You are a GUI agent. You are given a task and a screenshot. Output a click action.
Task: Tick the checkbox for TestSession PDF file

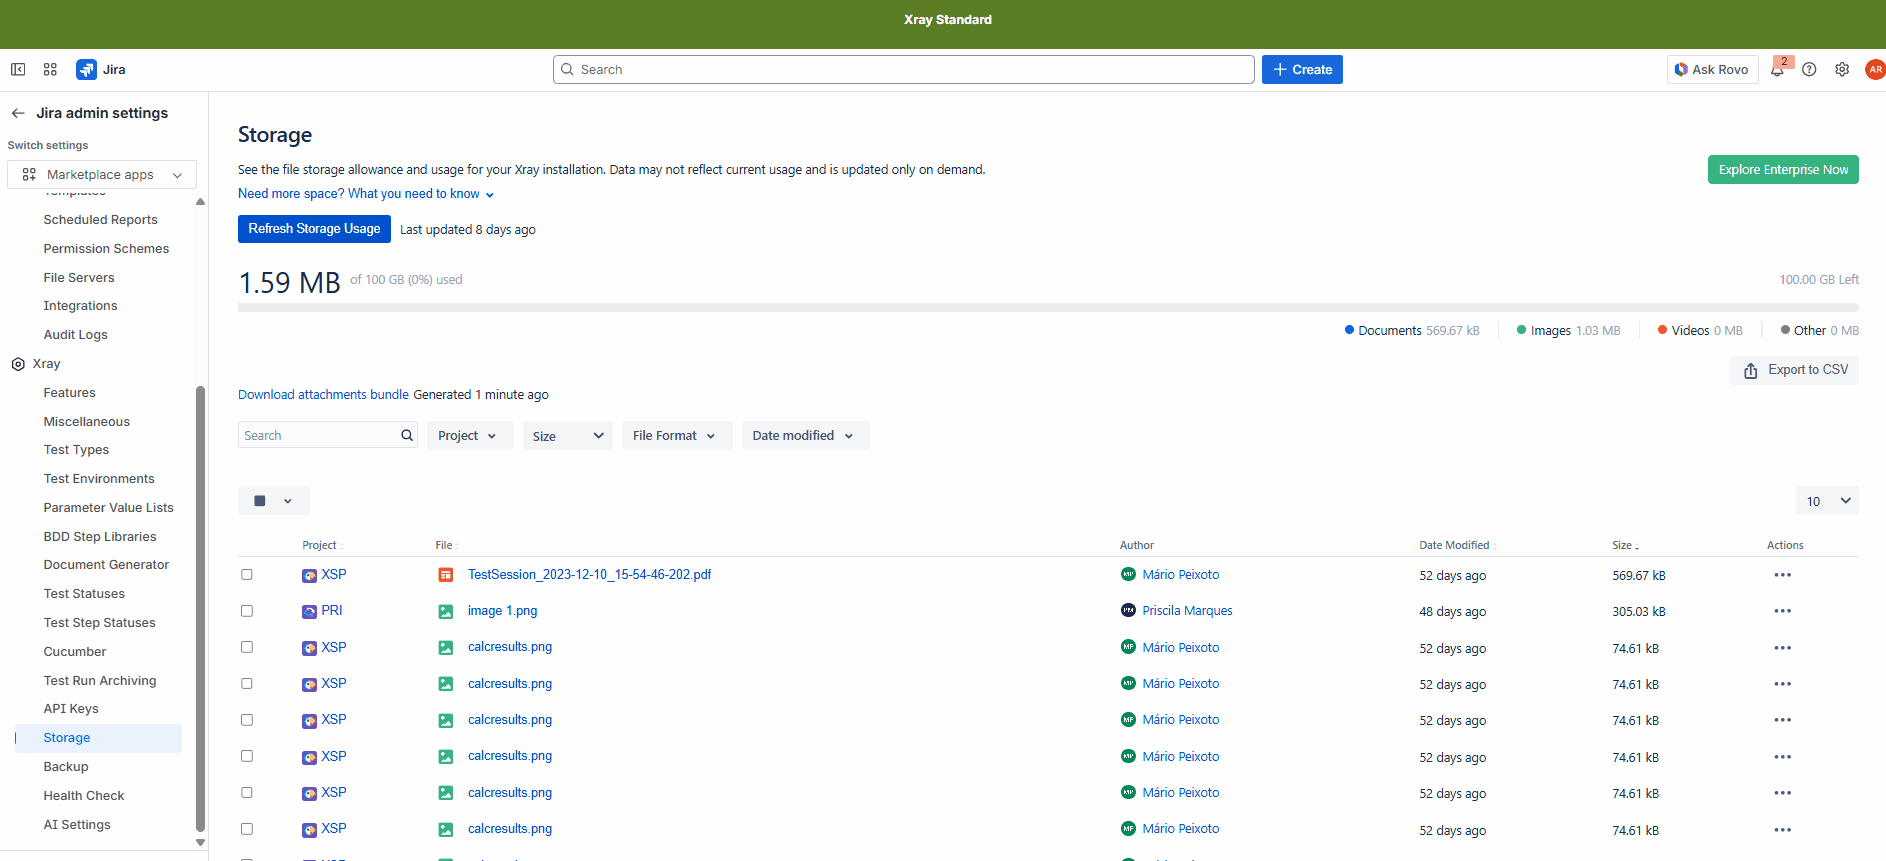[247, 575]
